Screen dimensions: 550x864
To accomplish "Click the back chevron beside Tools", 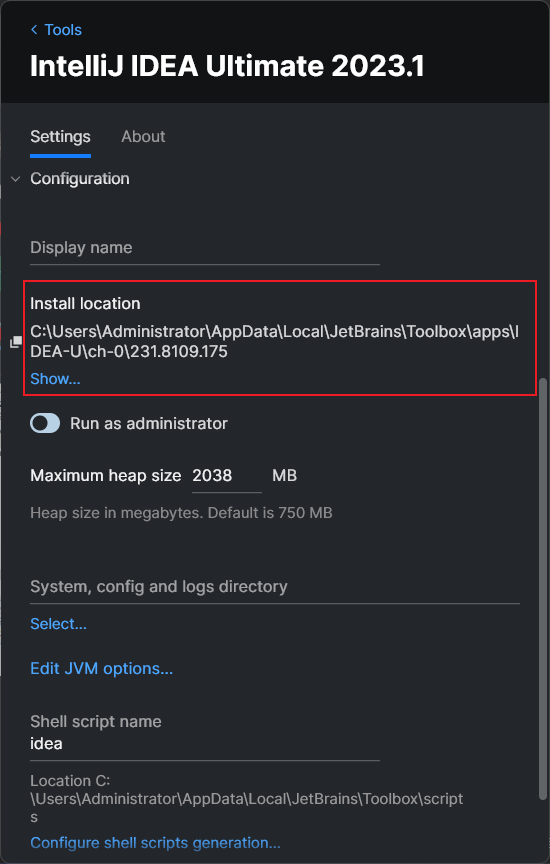I will [34, 30].
